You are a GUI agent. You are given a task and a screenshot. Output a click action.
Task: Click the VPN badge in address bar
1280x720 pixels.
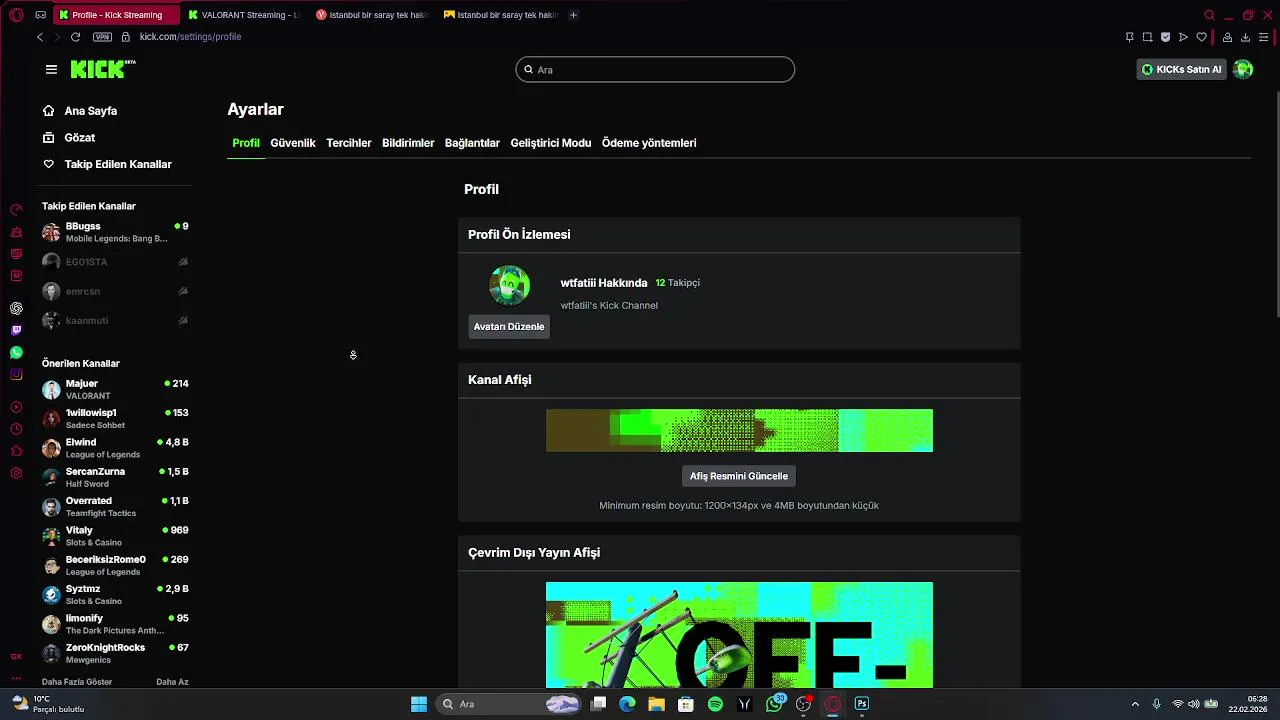pyautogui.click(x=102, y=37)
